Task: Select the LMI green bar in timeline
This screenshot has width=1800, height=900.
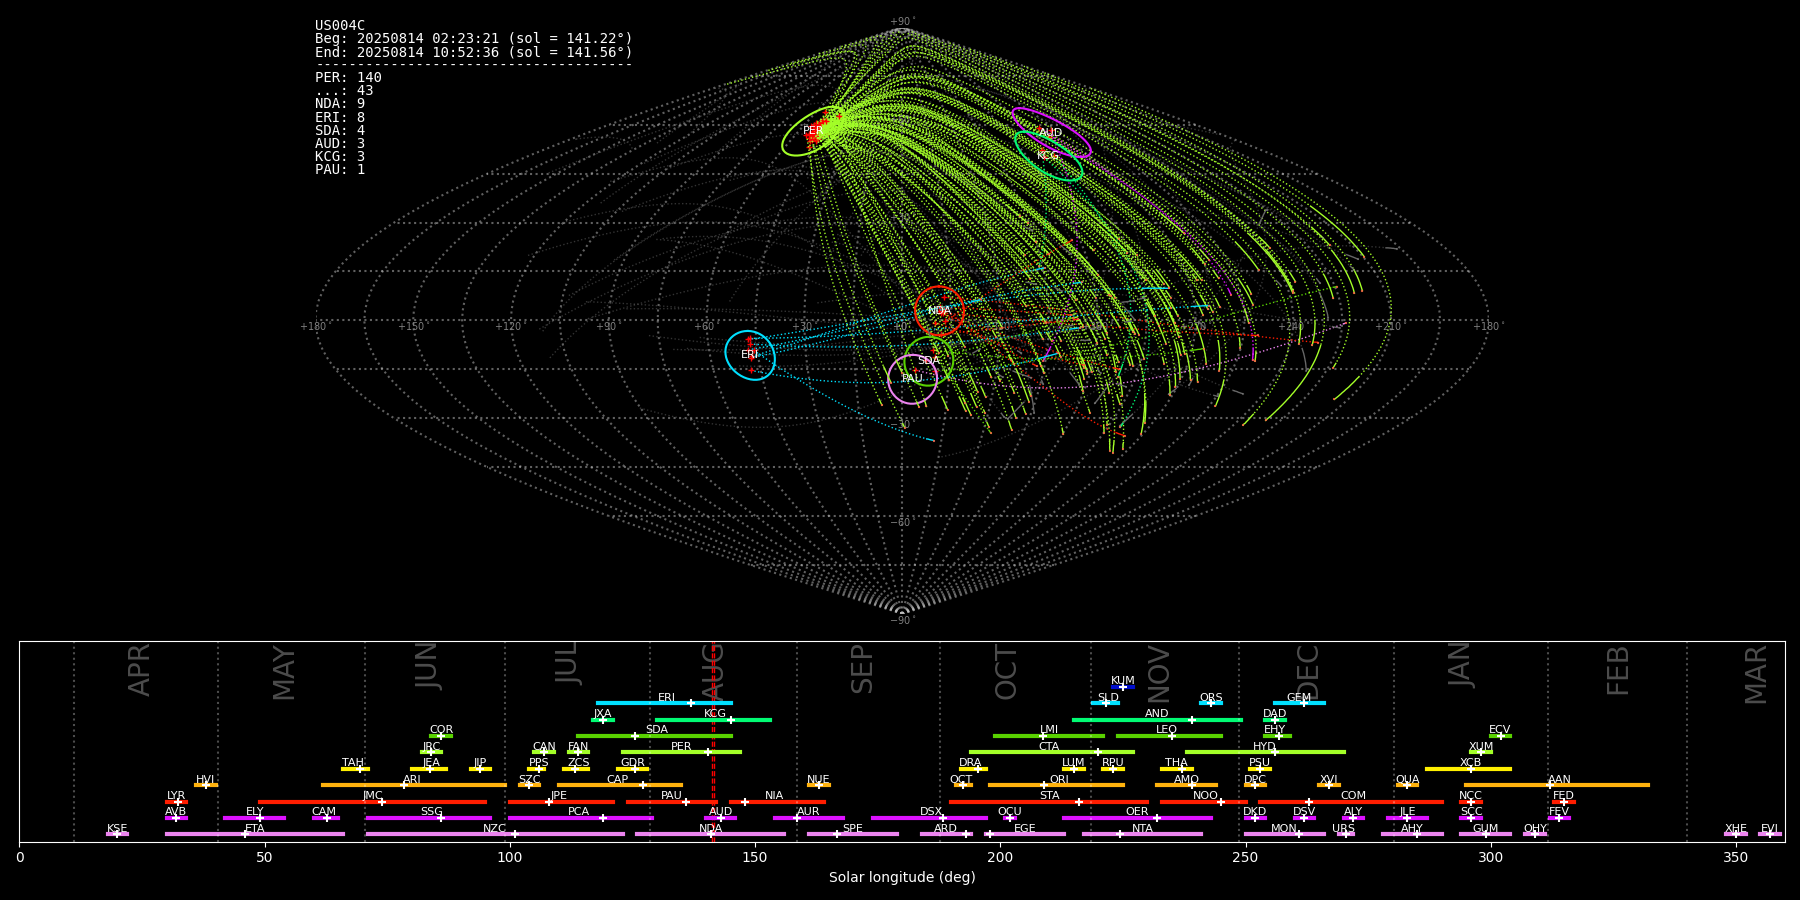Action: (1049, 736)
